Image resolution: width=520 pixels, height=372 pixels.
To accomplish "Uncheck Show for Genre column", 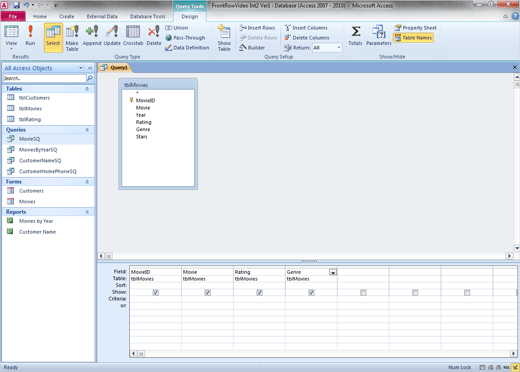I will (x=311, y=292).
